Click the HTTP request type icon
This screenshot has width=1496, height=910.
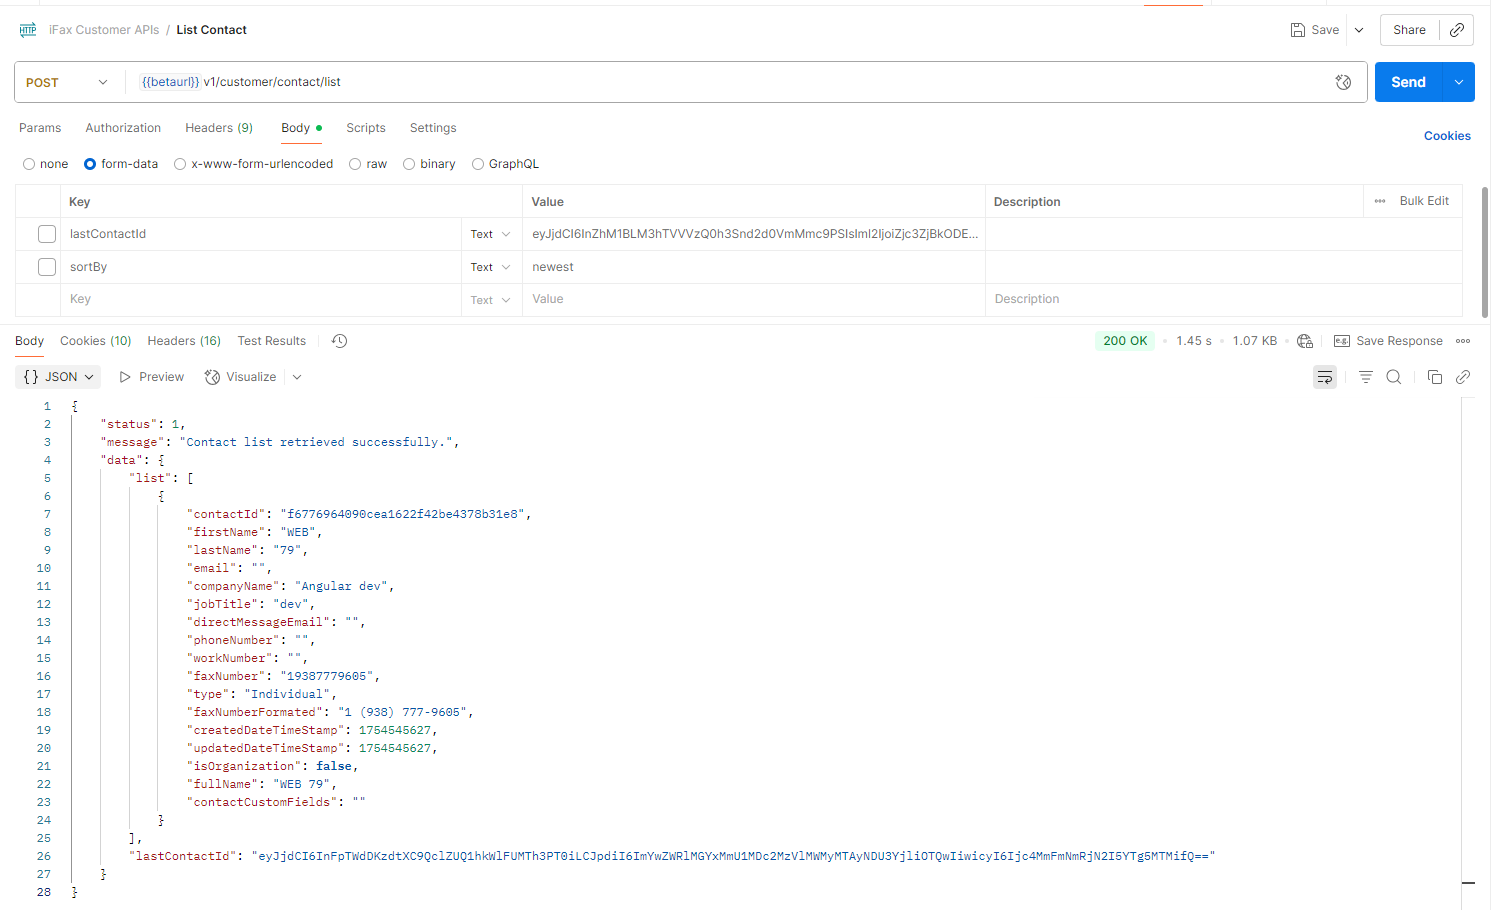tap(28, 30)
